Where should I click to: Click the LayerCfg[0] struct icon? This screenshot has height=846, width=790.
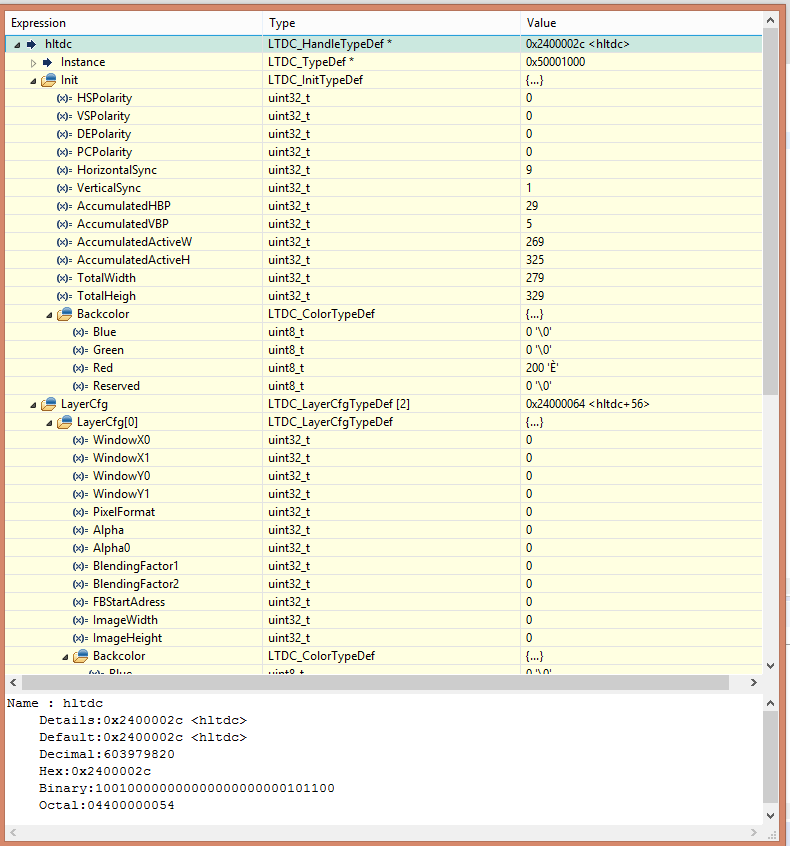(65, 421)
